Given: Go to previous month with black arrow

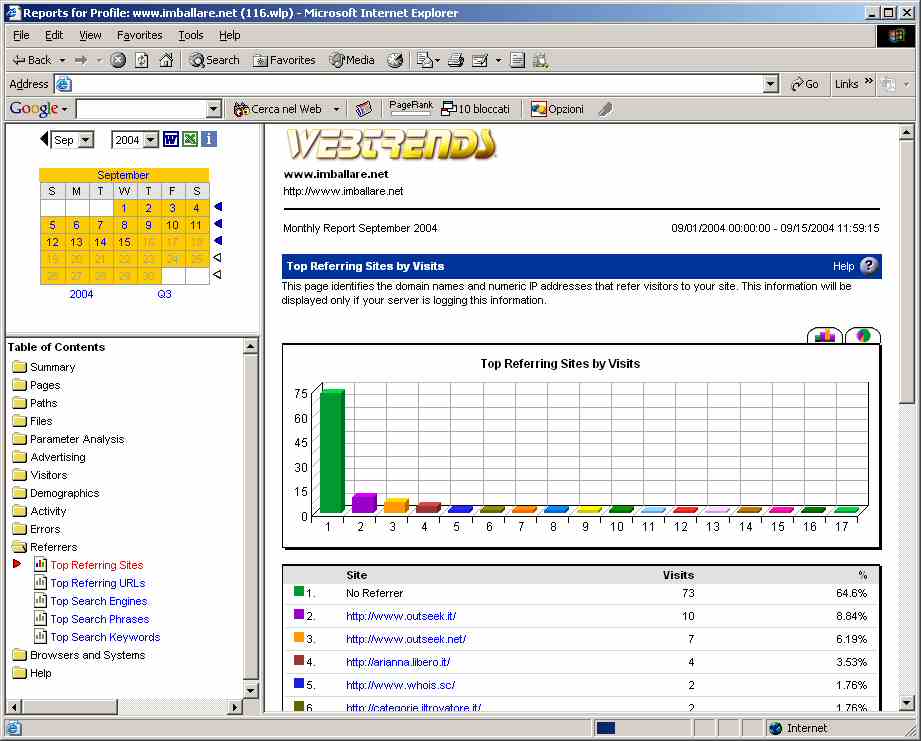Looking at the screenshot, I should (44, 139).
